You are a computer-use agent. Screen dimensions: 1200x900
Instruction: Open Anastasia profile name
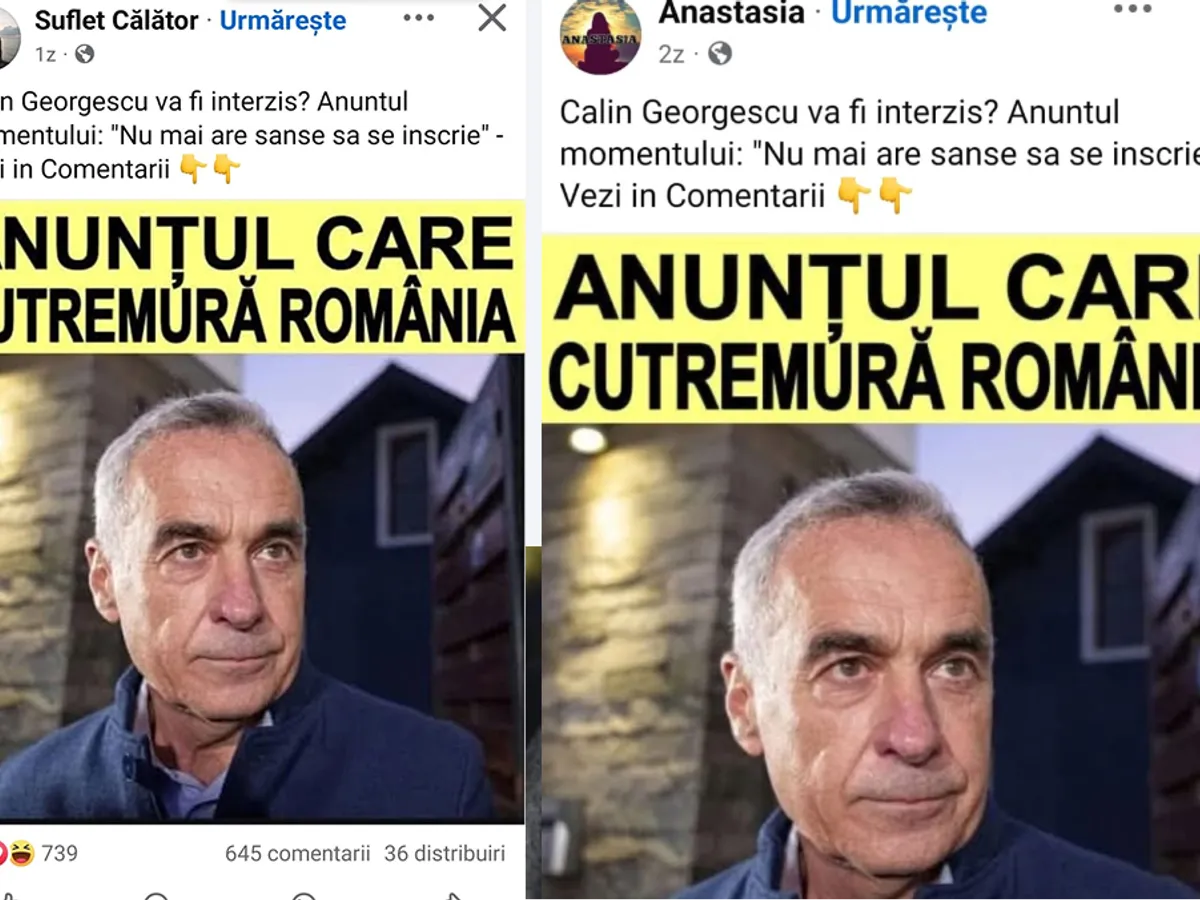click(731, 12)
